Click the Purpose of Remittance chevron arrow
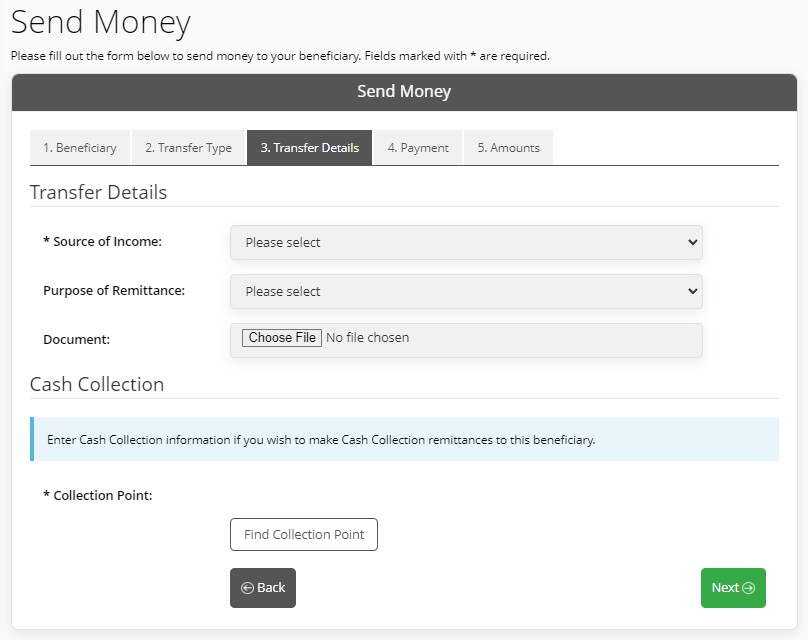Screen dimensions: 808x640 693,291
